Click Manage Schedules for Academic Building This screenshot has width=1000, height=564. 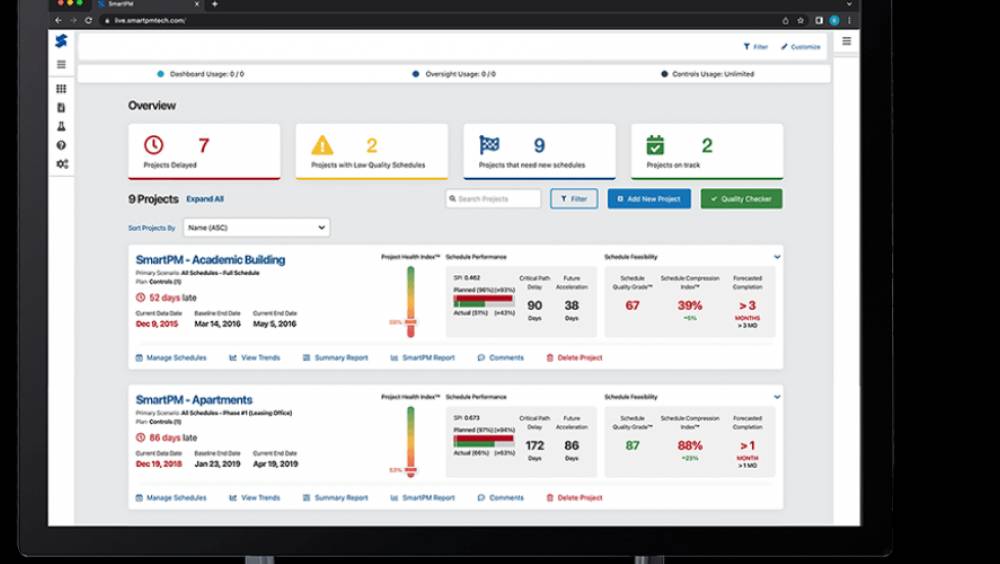coord(171,358)
